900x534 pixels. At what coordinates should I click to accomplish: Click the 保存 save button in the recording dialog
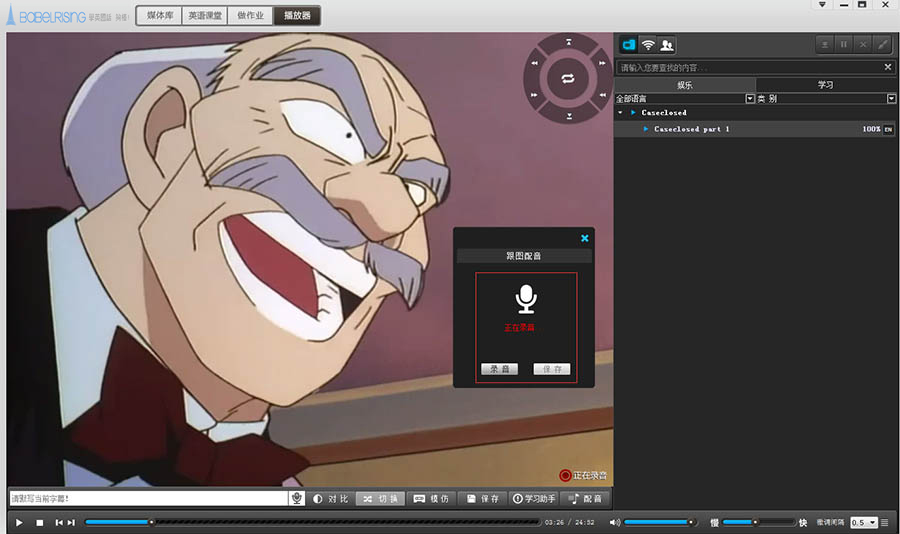tap(552, 369)
